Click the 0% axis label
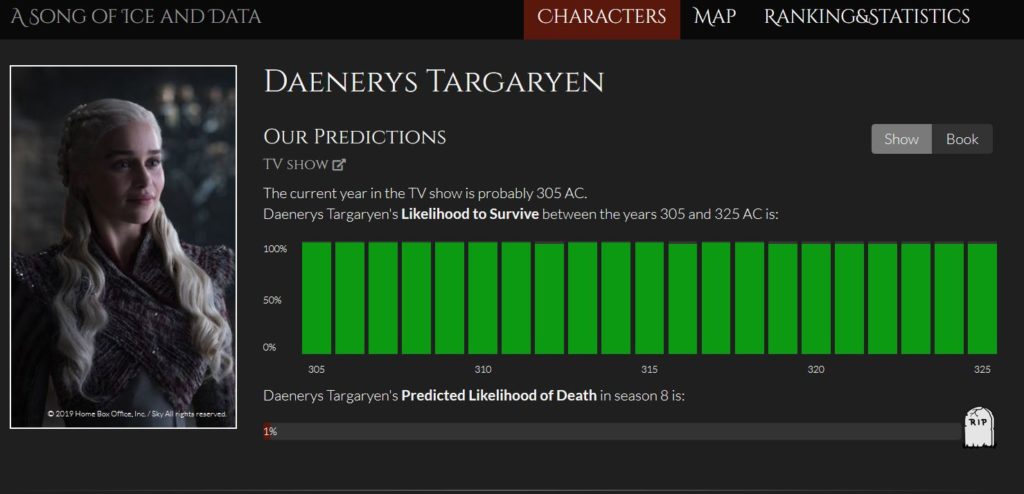Image resolution: width=1024 pixels, height=494 pixels. pyautogui.click(x=270, y=348)
